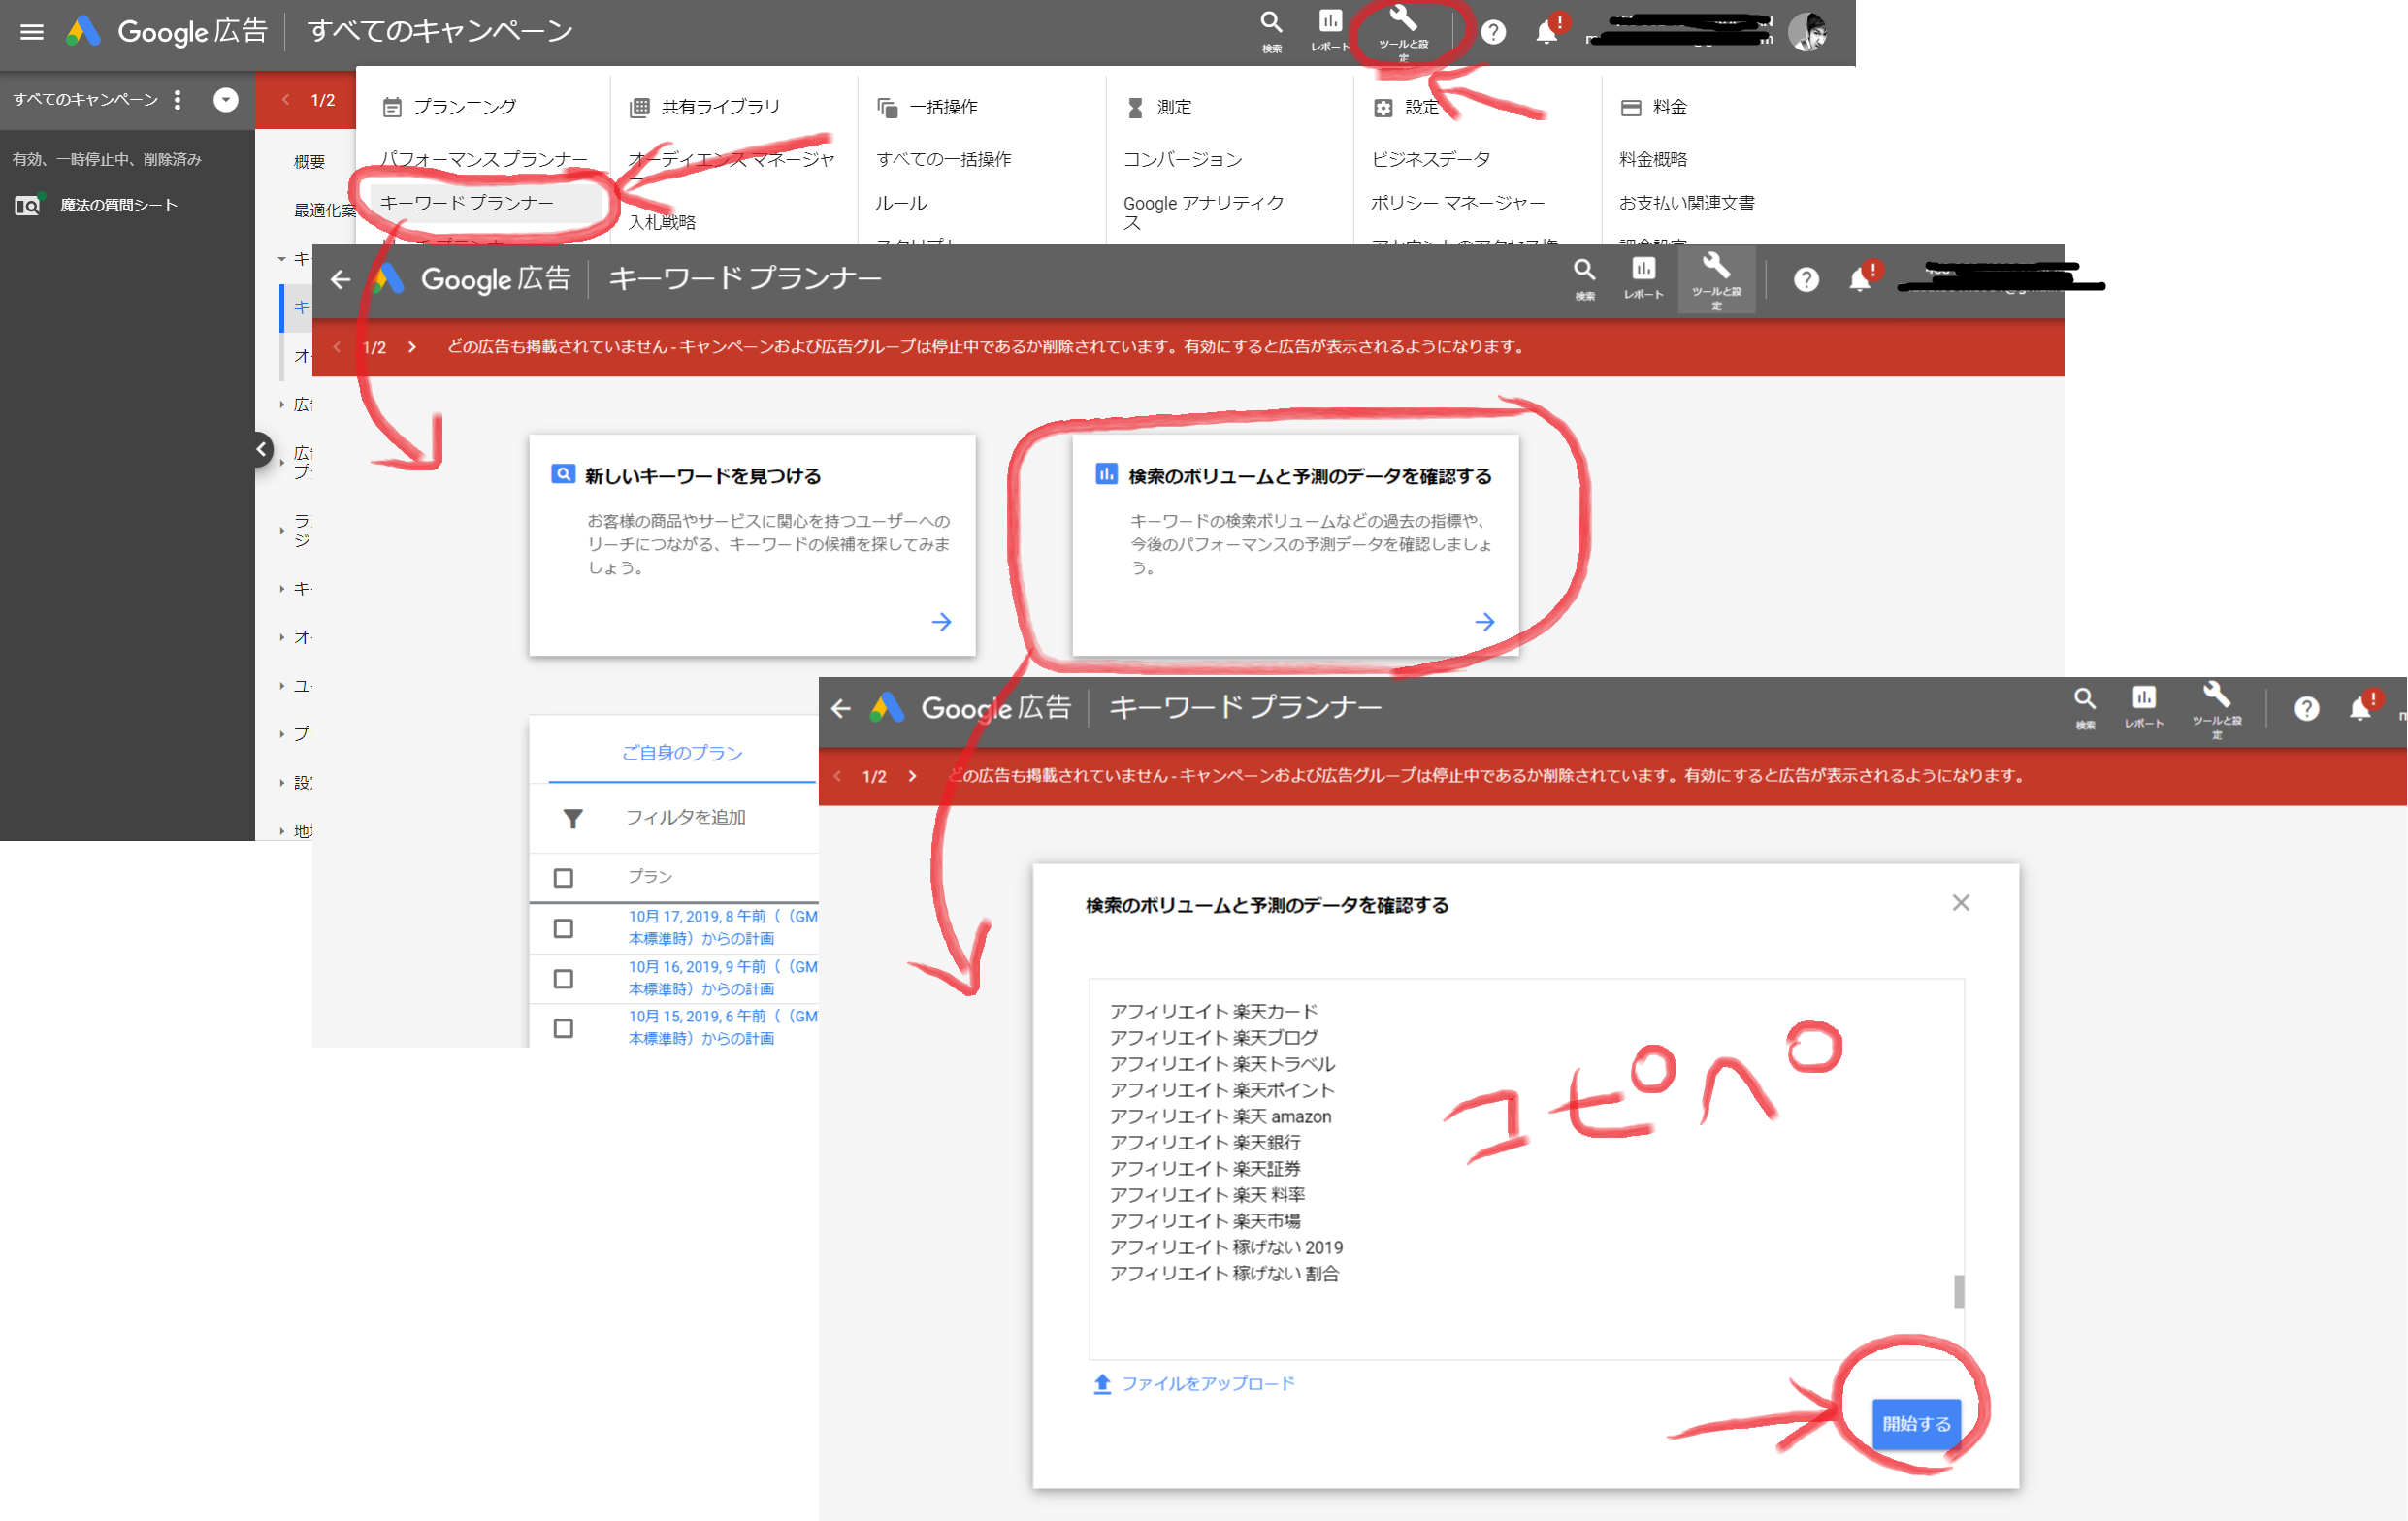Collapse the sidebar with the round chevron
2408x1521 pixels.
click(x=261, y=449)
